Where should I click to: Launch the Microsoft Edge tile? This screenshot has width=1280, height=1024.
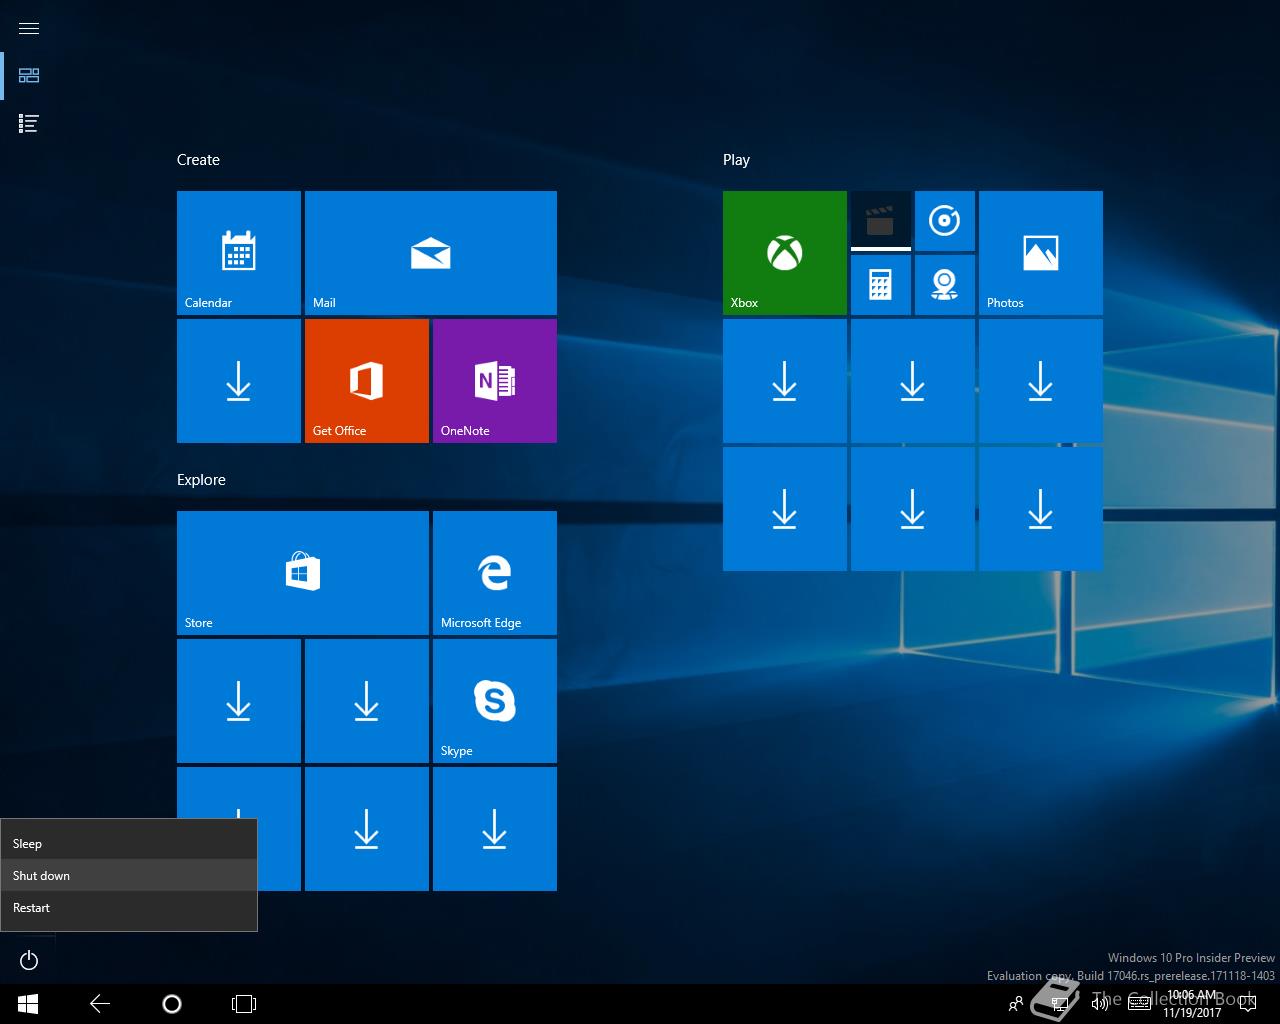click(495, 573)
